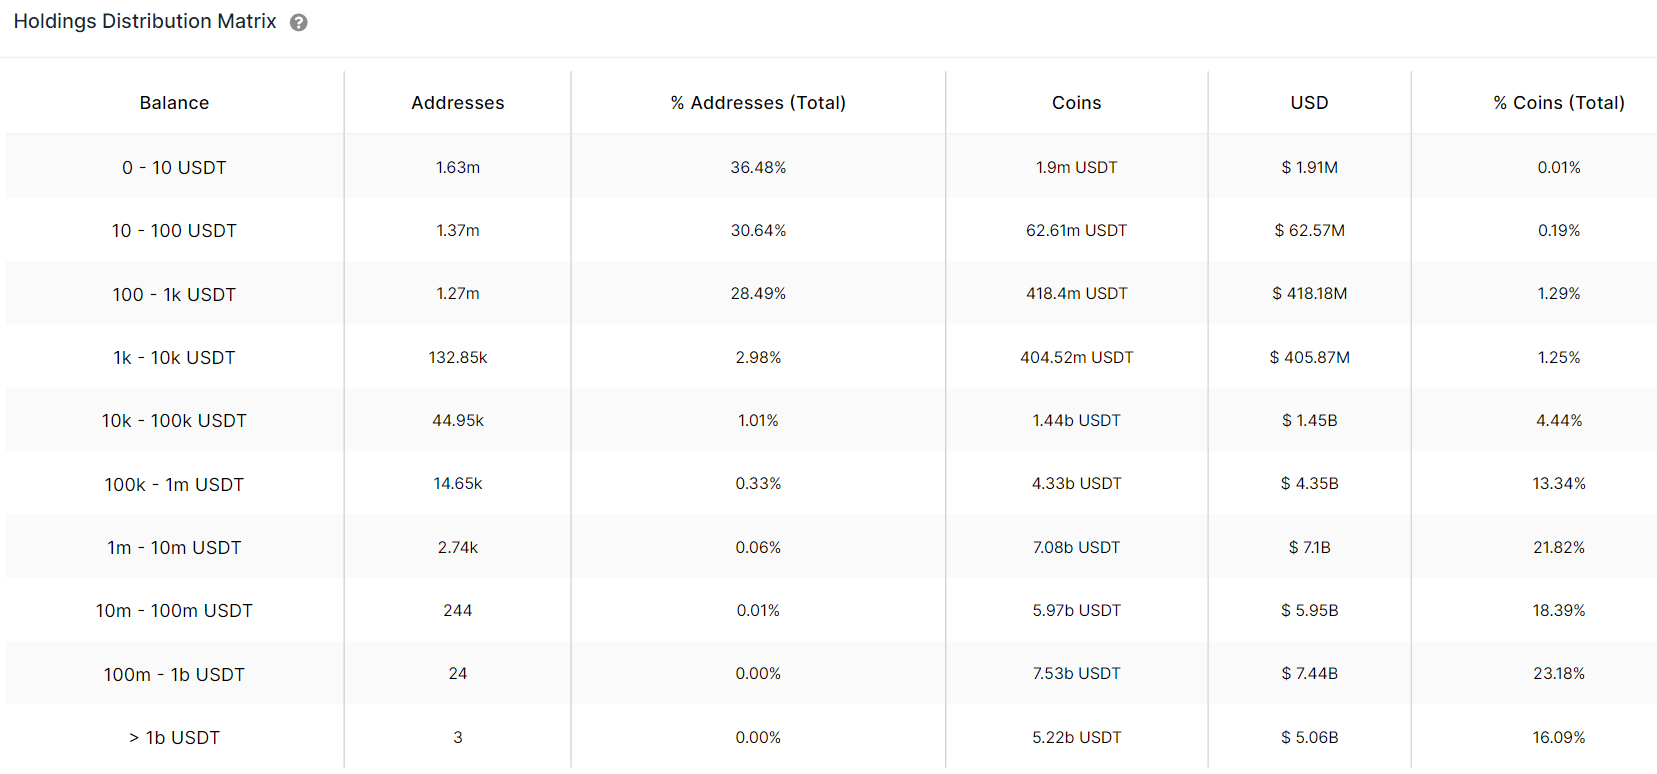Click the Balance column header
Viewport: 1657px width, 774px height.
pos(174,103)
